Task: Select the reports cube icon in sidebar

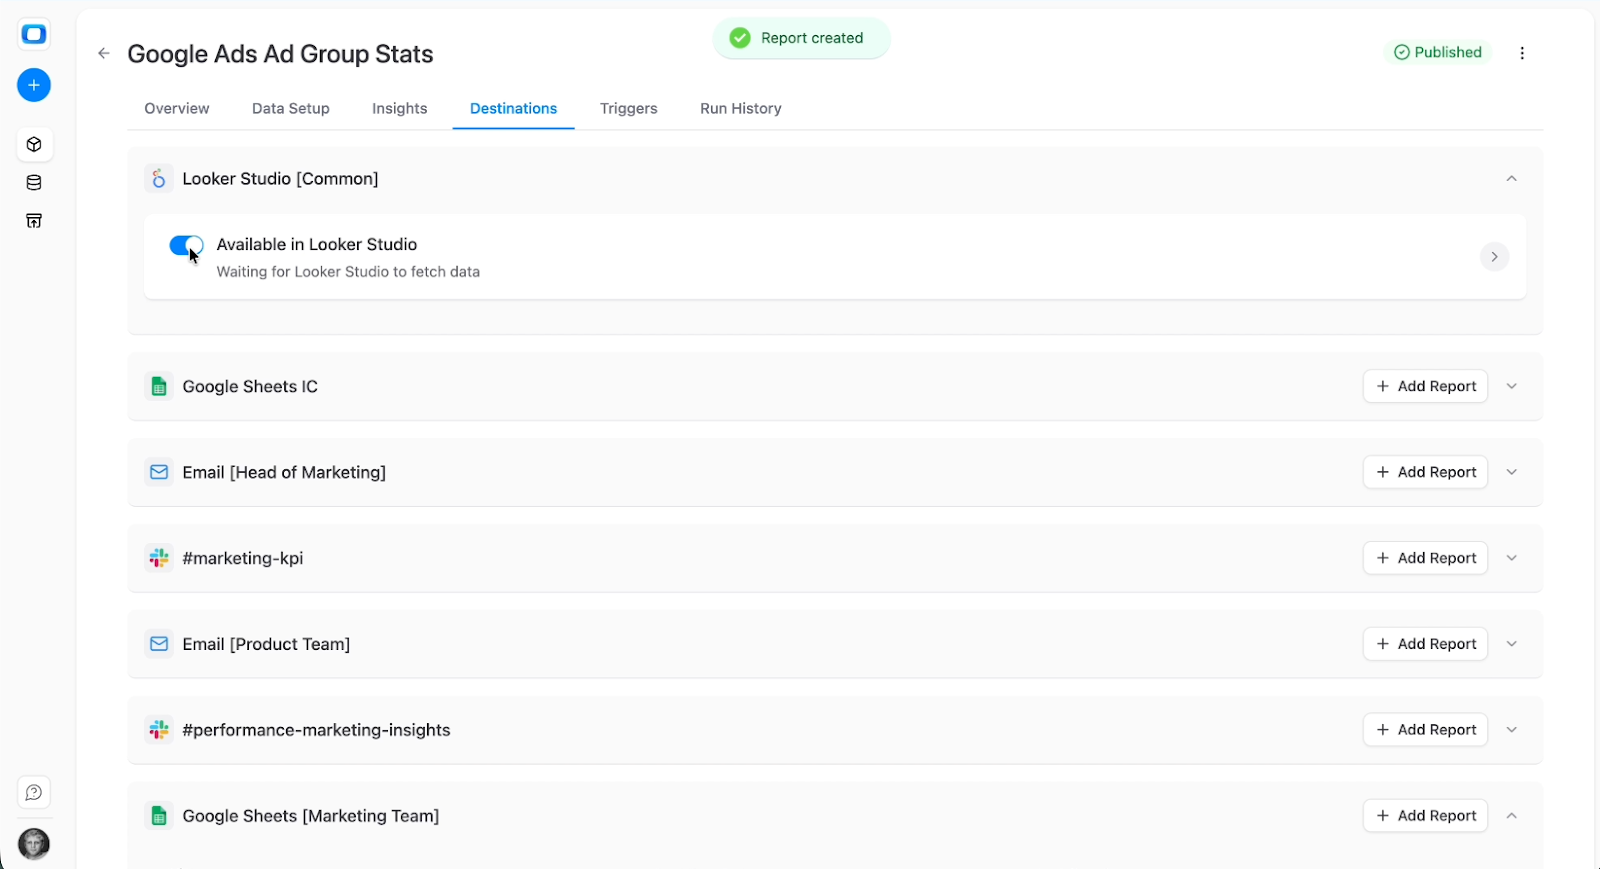Action: coord(33,144)
